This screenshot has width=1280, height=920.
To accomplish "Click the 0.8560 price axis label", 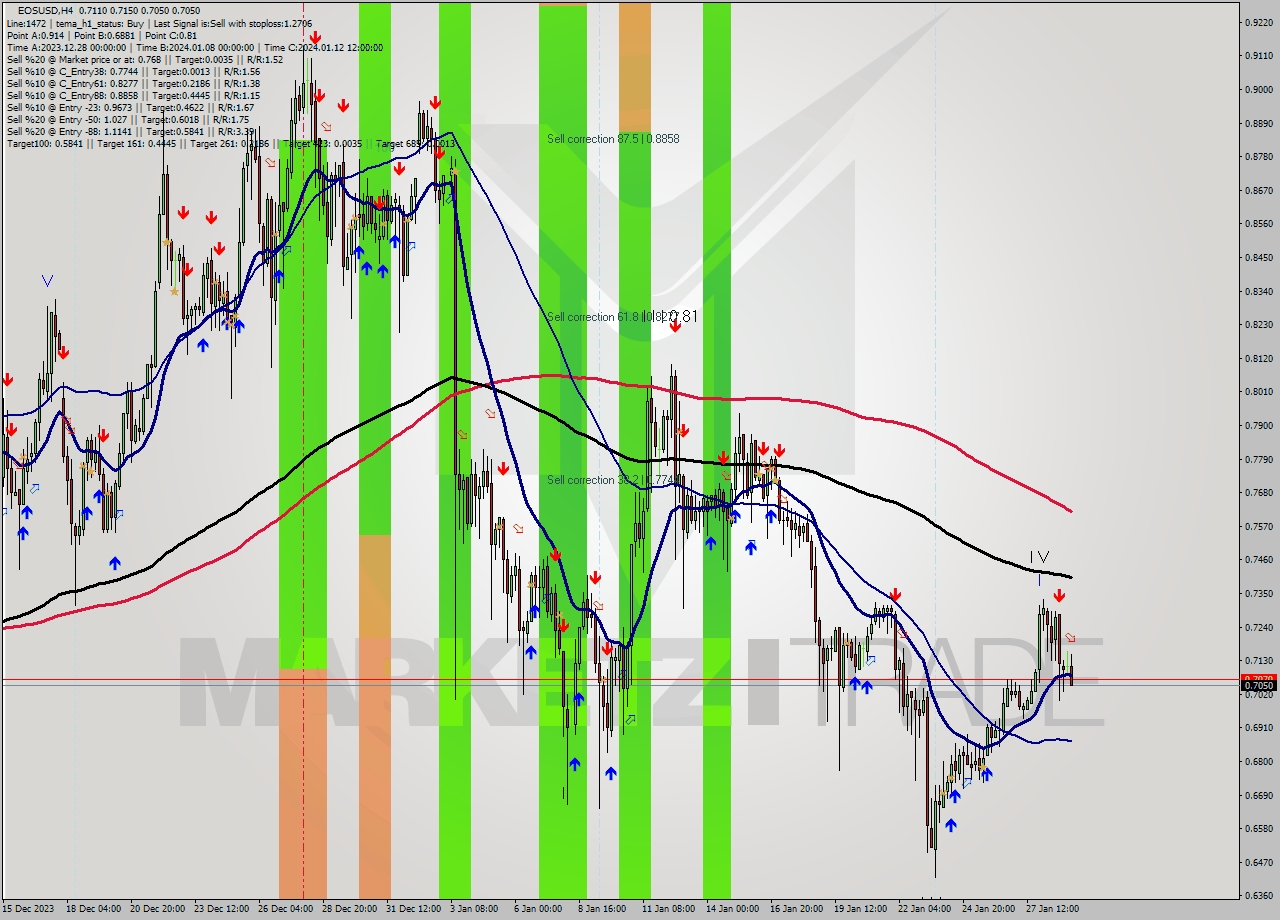I will point(1257,223).
